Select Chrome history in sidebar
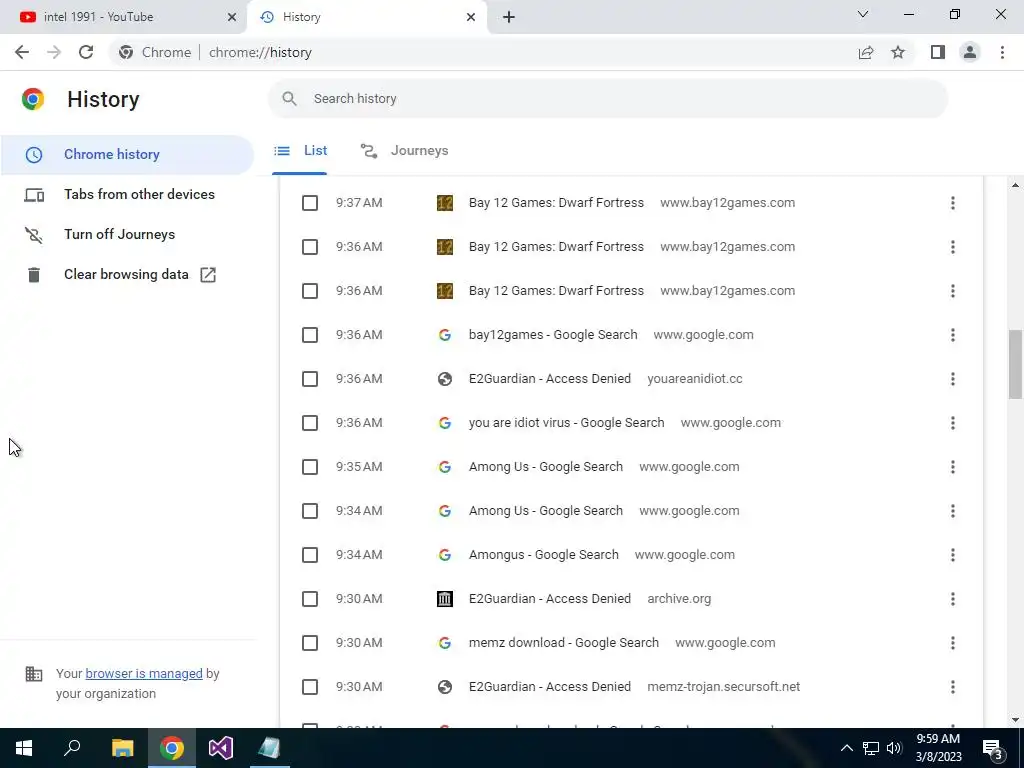The image size is (1024, 768). tap(127, 155)
